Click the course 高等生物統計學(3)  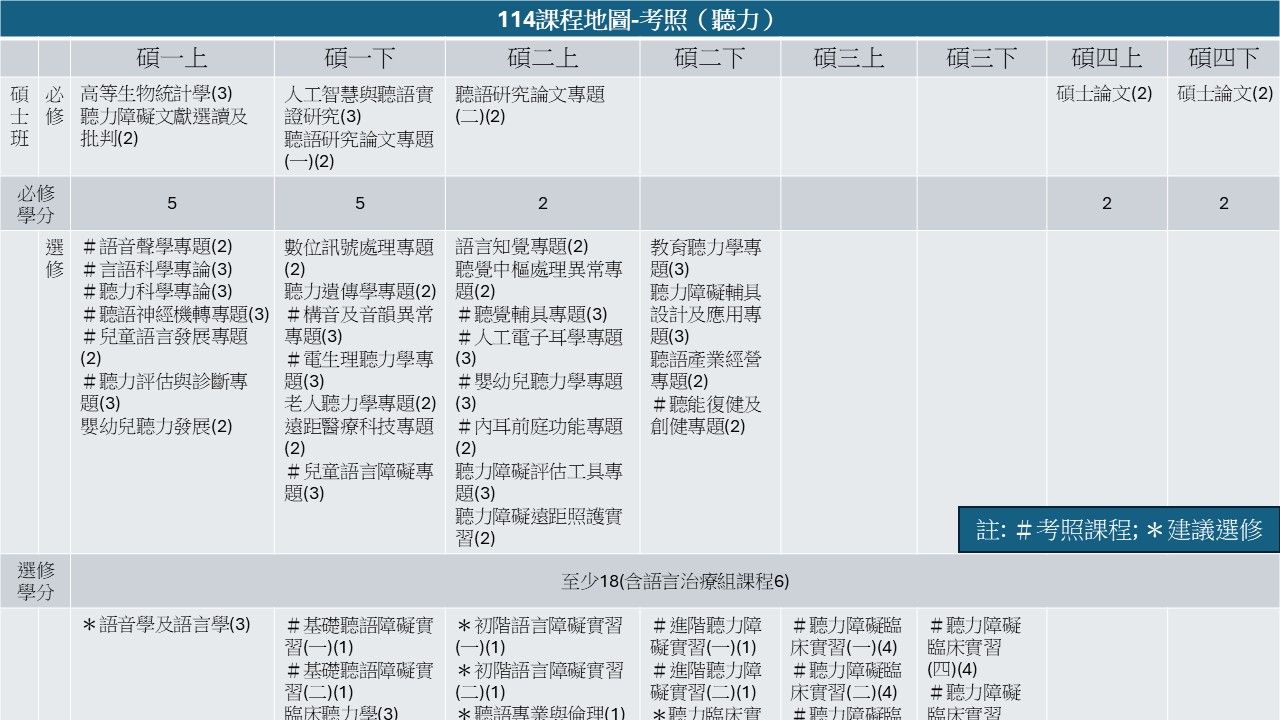[156, 94]
